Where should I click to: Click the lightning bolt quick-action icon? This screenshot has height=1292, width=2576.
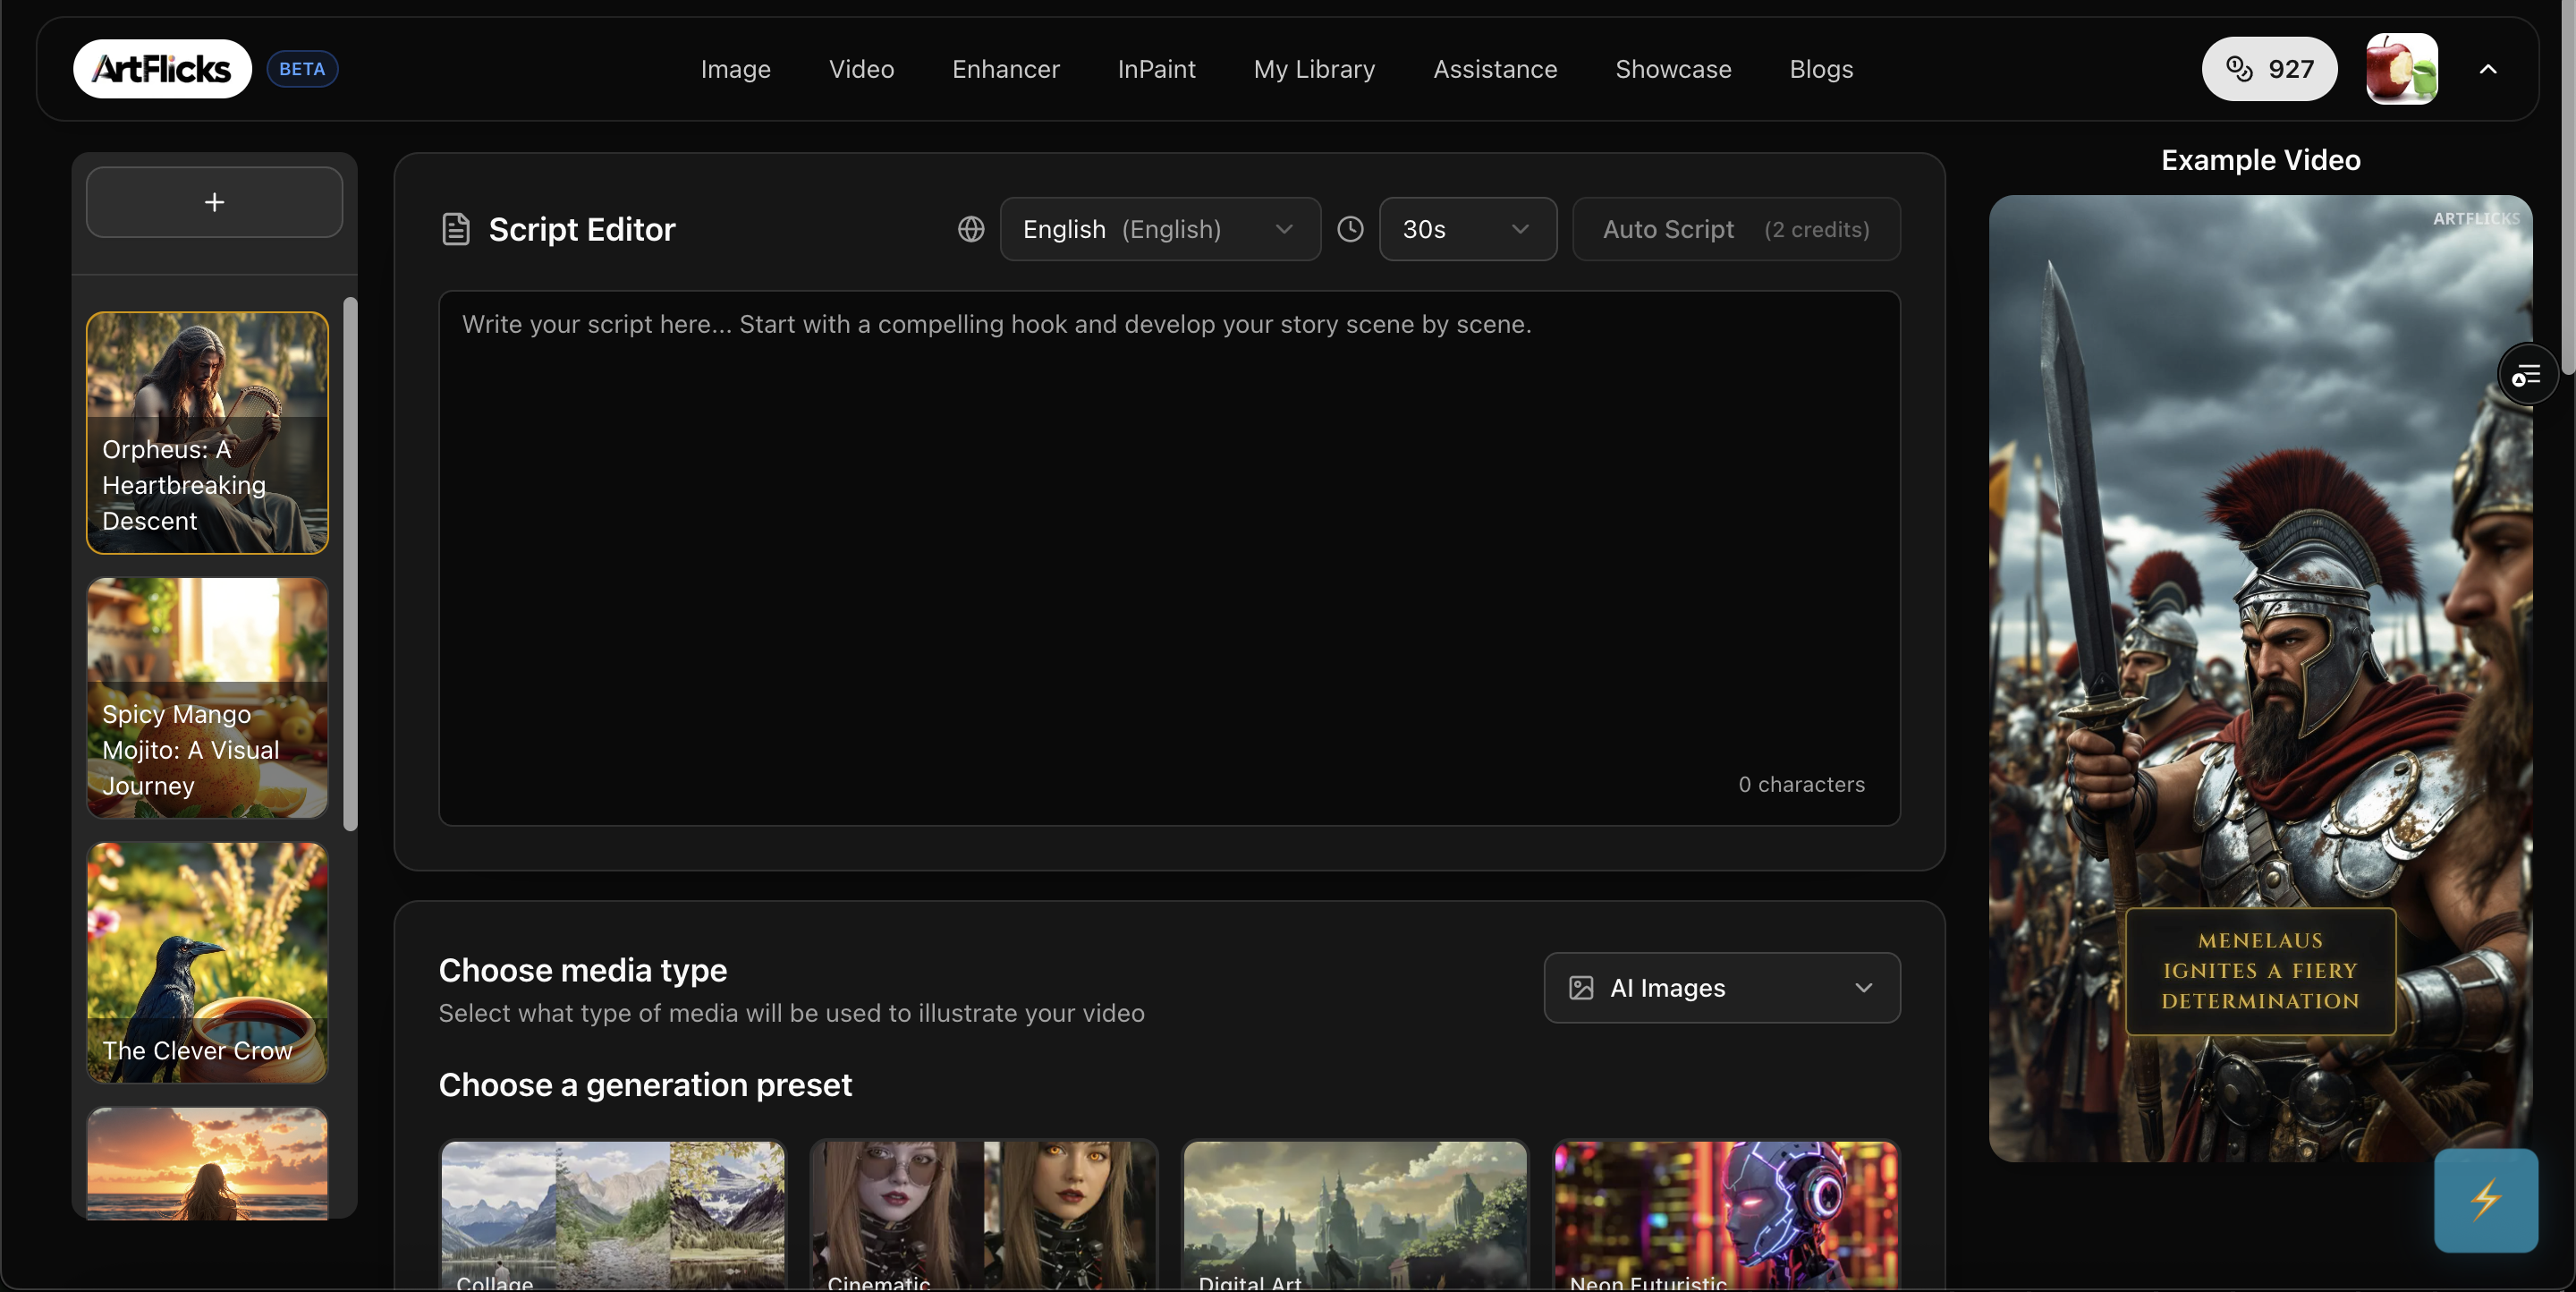click(x=2487, y=1201)
